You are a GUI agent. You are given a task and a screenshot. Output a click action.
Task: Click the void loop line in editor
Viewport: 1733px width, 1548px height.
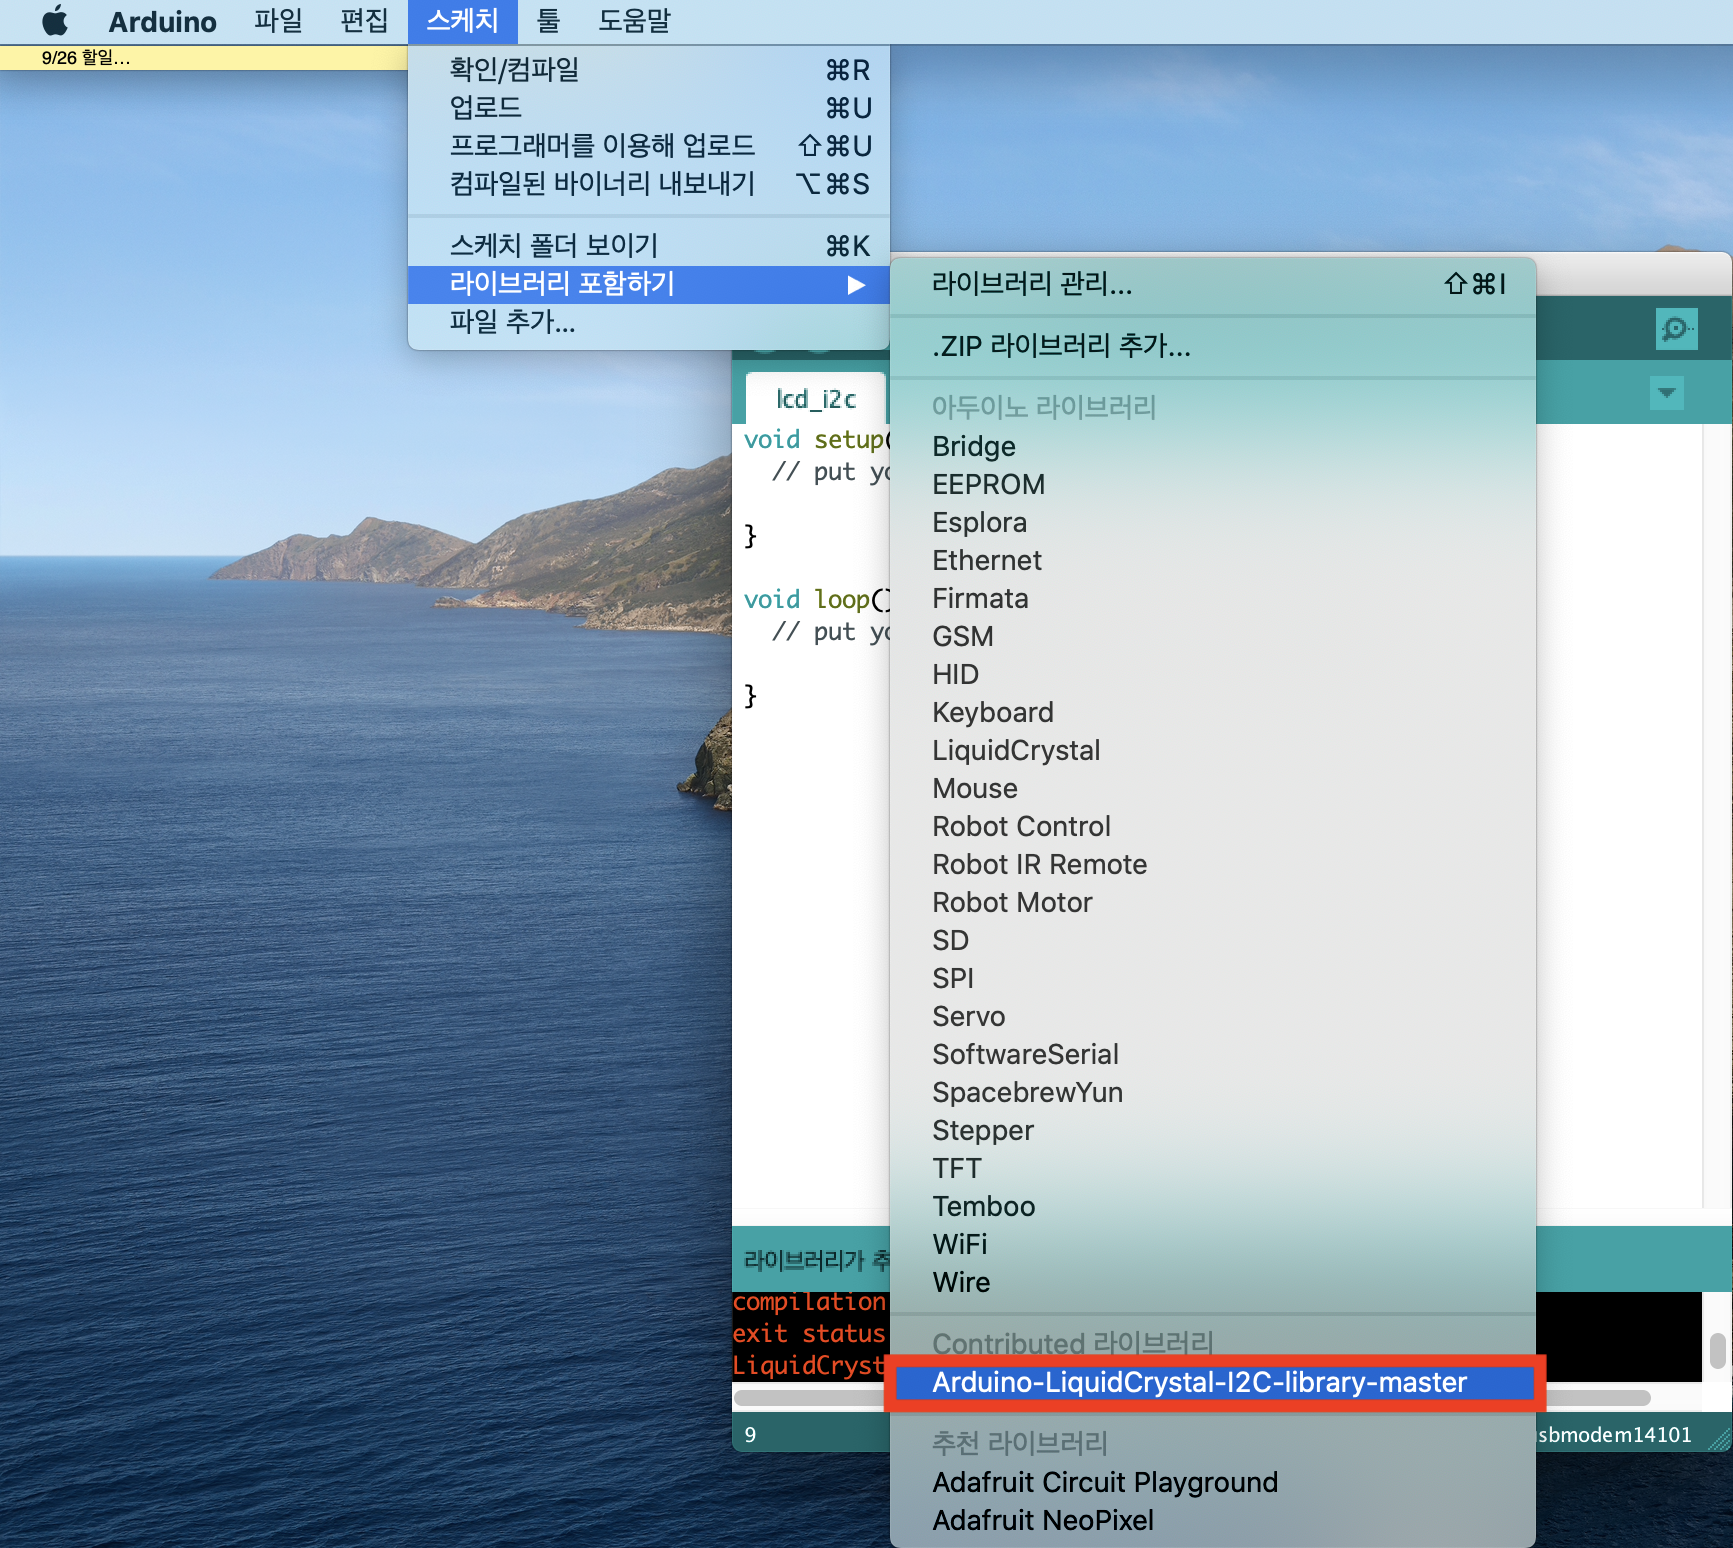pos(817,600)
